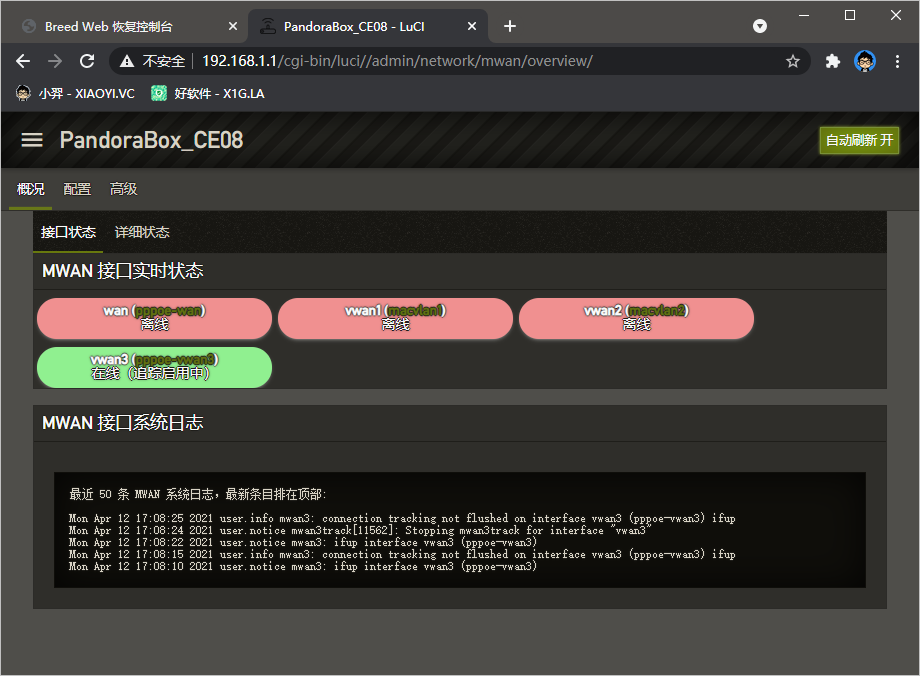Close the PandoraBox_CE08 - LuCI tab
Viewport: 920px width, 676px height.
[471, 26]
